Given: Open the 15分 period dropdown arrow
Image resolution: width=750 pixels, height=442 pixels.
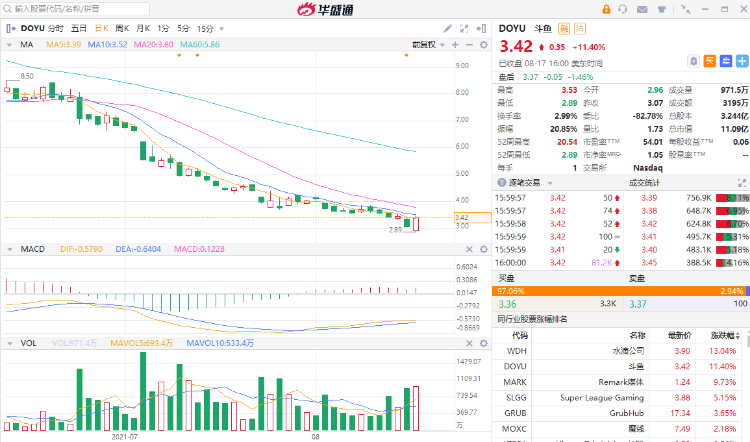Looking at the screenshot, I should 221,29.
